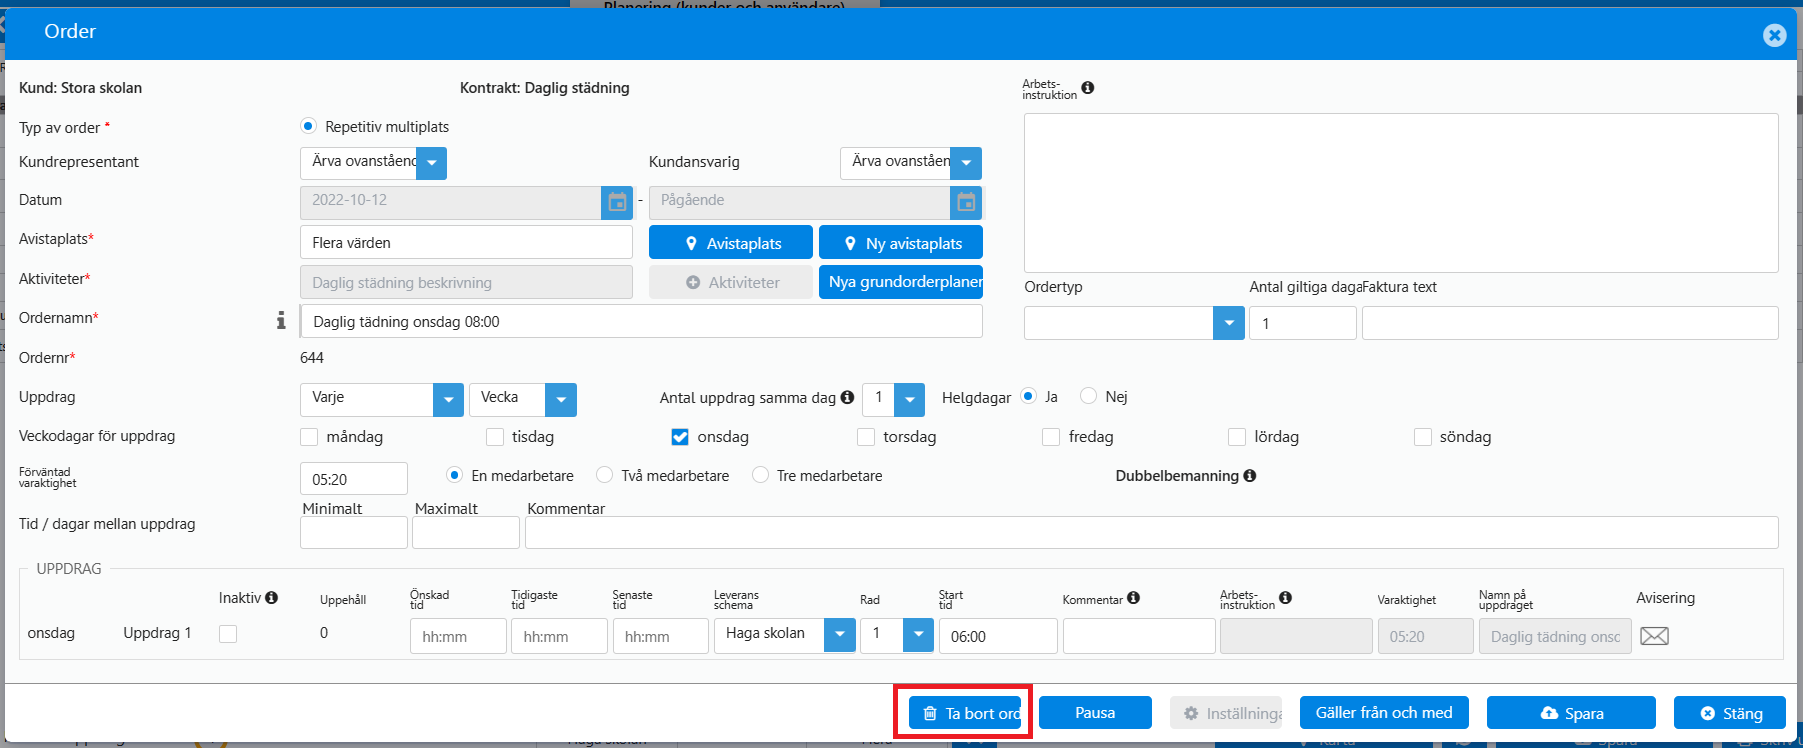Click the Inställningar button

coord(1226,713)
